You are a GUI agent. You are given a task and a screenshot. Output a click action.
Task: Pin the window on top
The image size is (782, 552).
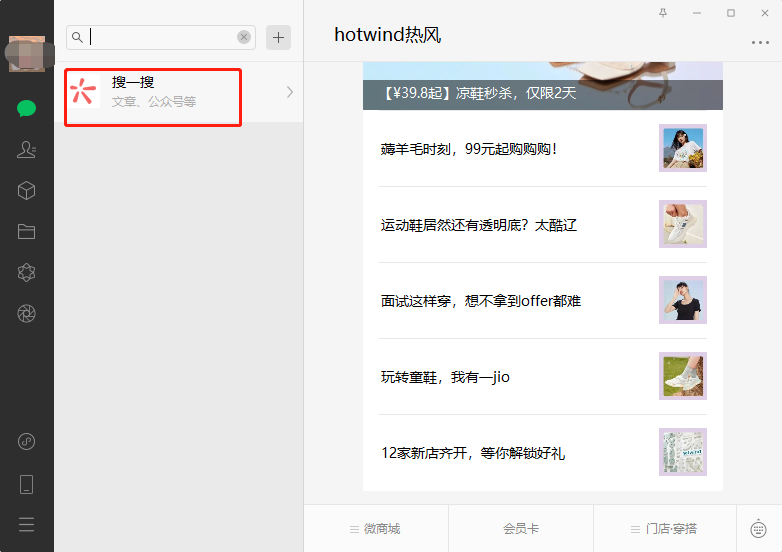[663, 13]
